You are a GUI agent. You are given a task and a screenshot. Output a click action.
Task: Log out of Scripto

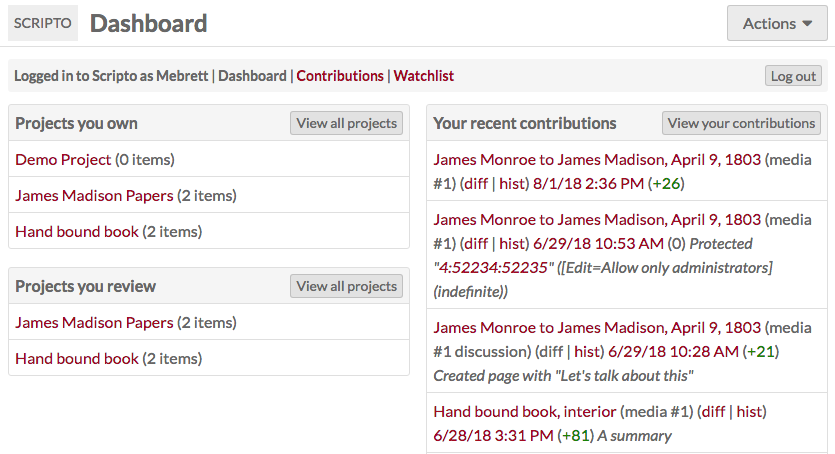pyautogui.click(x=793, y=76)
